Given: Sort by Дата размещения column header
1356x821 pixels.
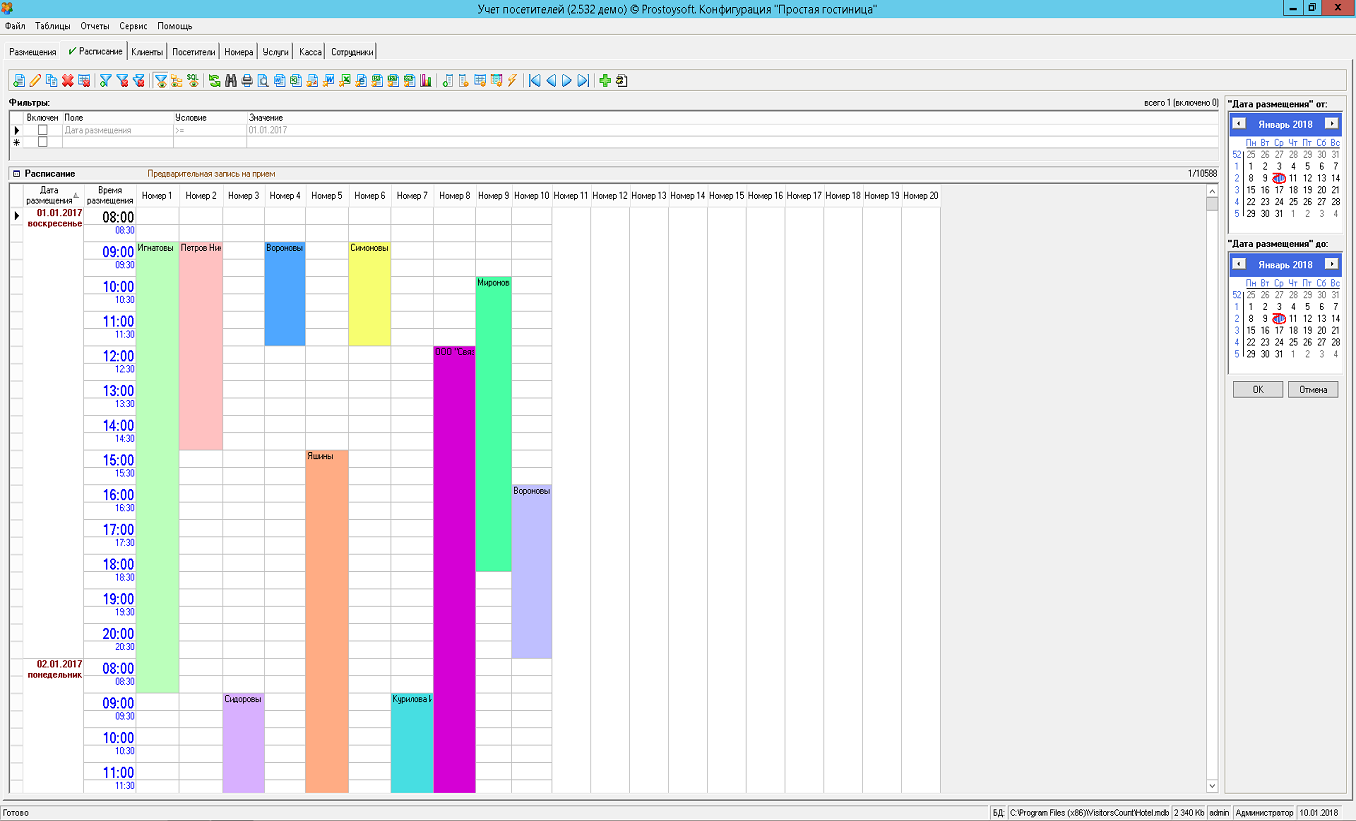Looking at the screenshot, I should pyautogui.click(x=54, y=196).
